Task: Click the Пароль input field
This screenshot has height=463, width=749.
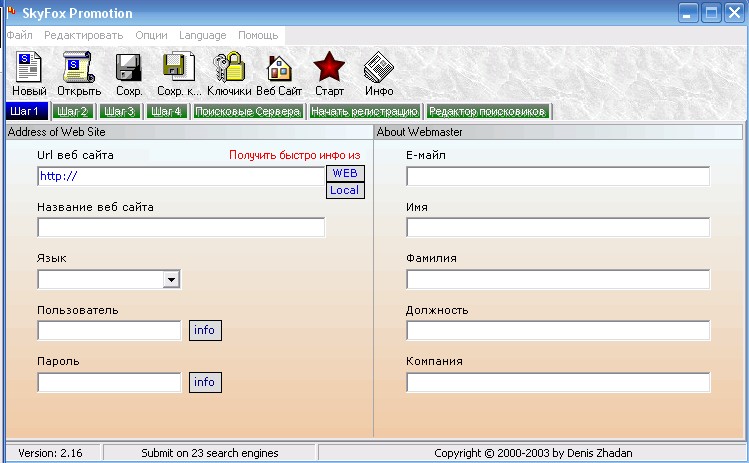Action: [x=109, y=382]
